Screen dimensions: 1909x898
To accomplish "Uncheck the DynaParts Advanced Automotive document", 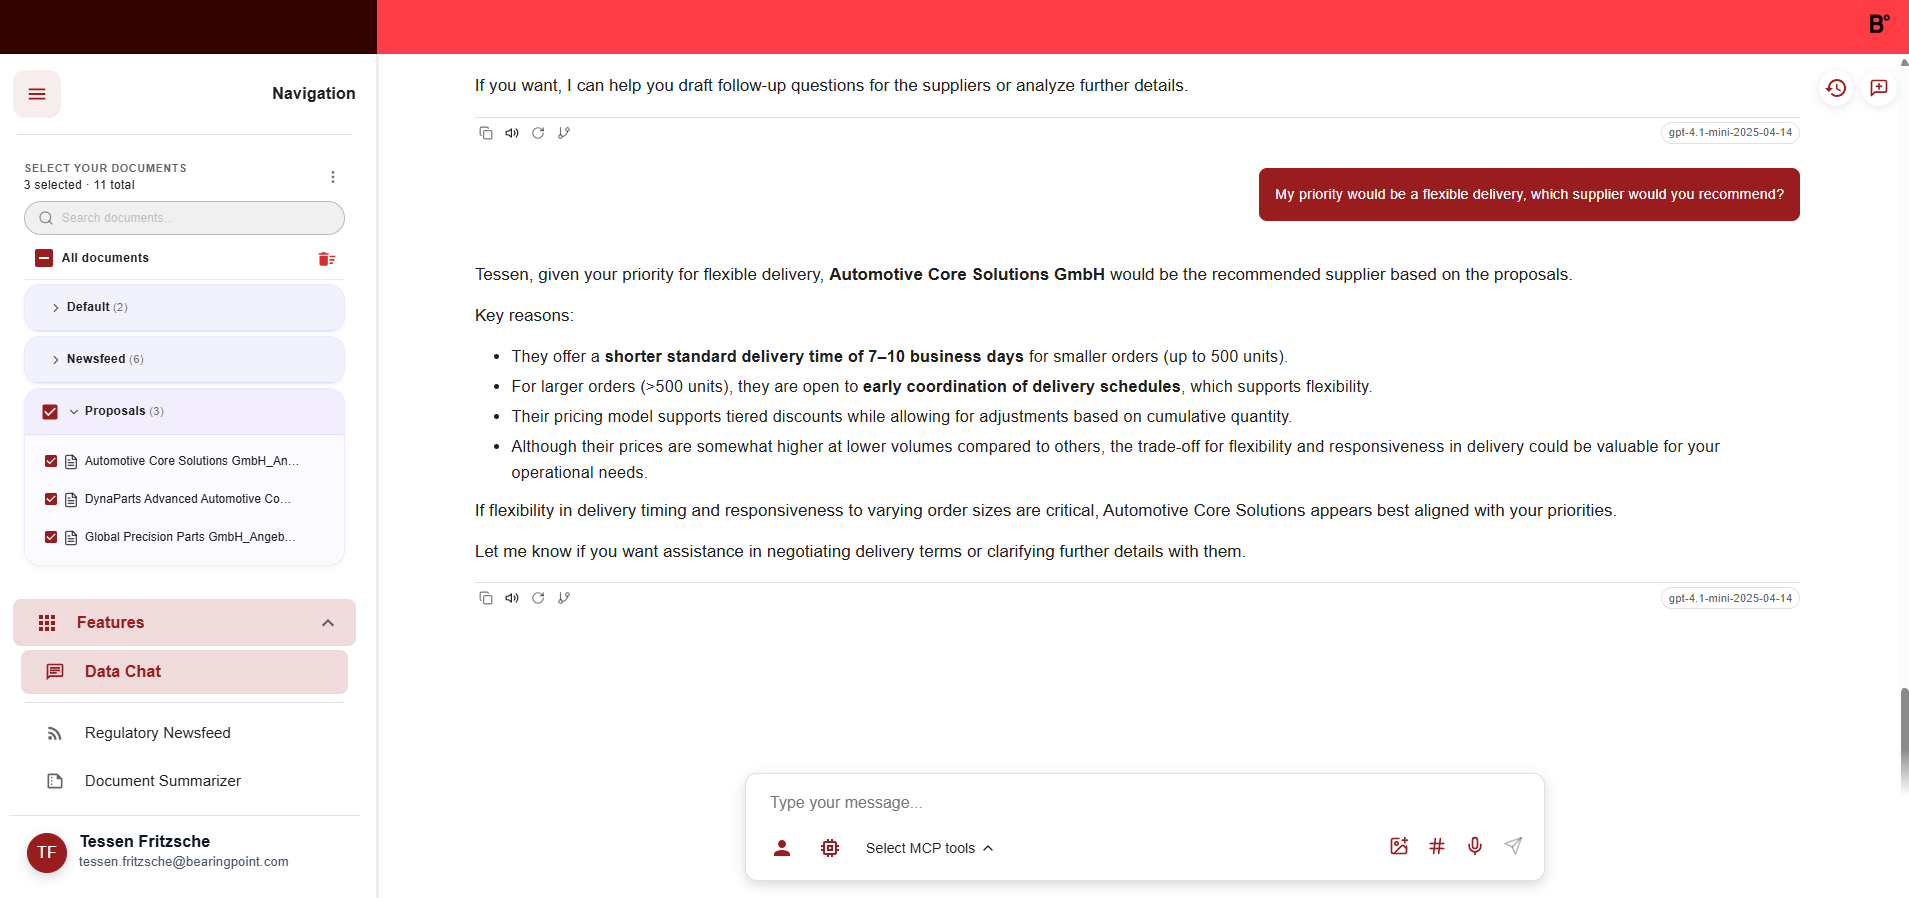I will (x=51, y=499).
